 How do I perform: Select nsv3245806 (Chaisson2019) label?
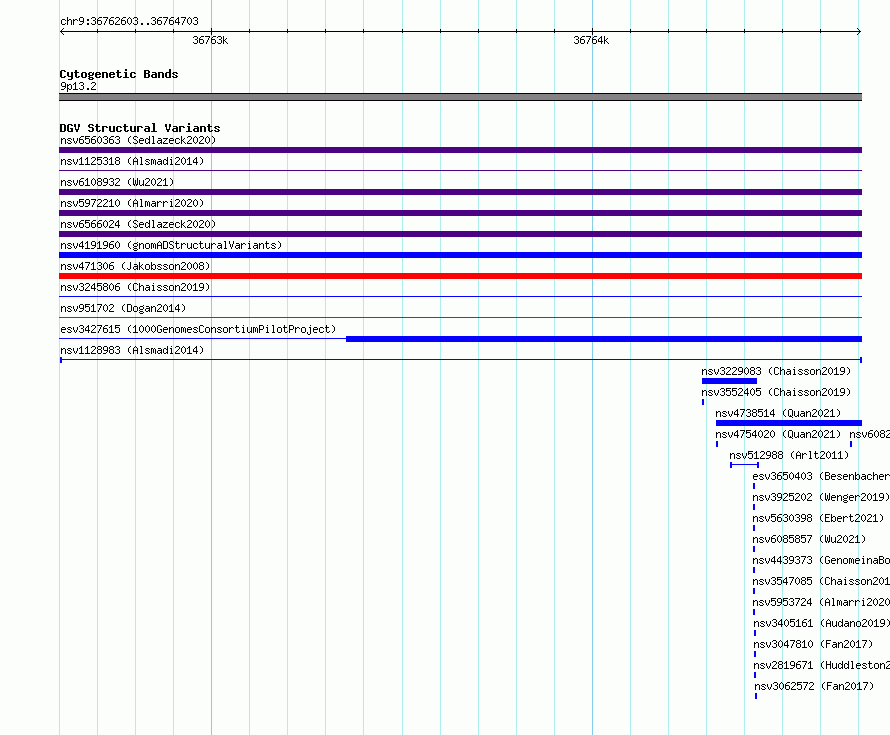pos(135,287)
